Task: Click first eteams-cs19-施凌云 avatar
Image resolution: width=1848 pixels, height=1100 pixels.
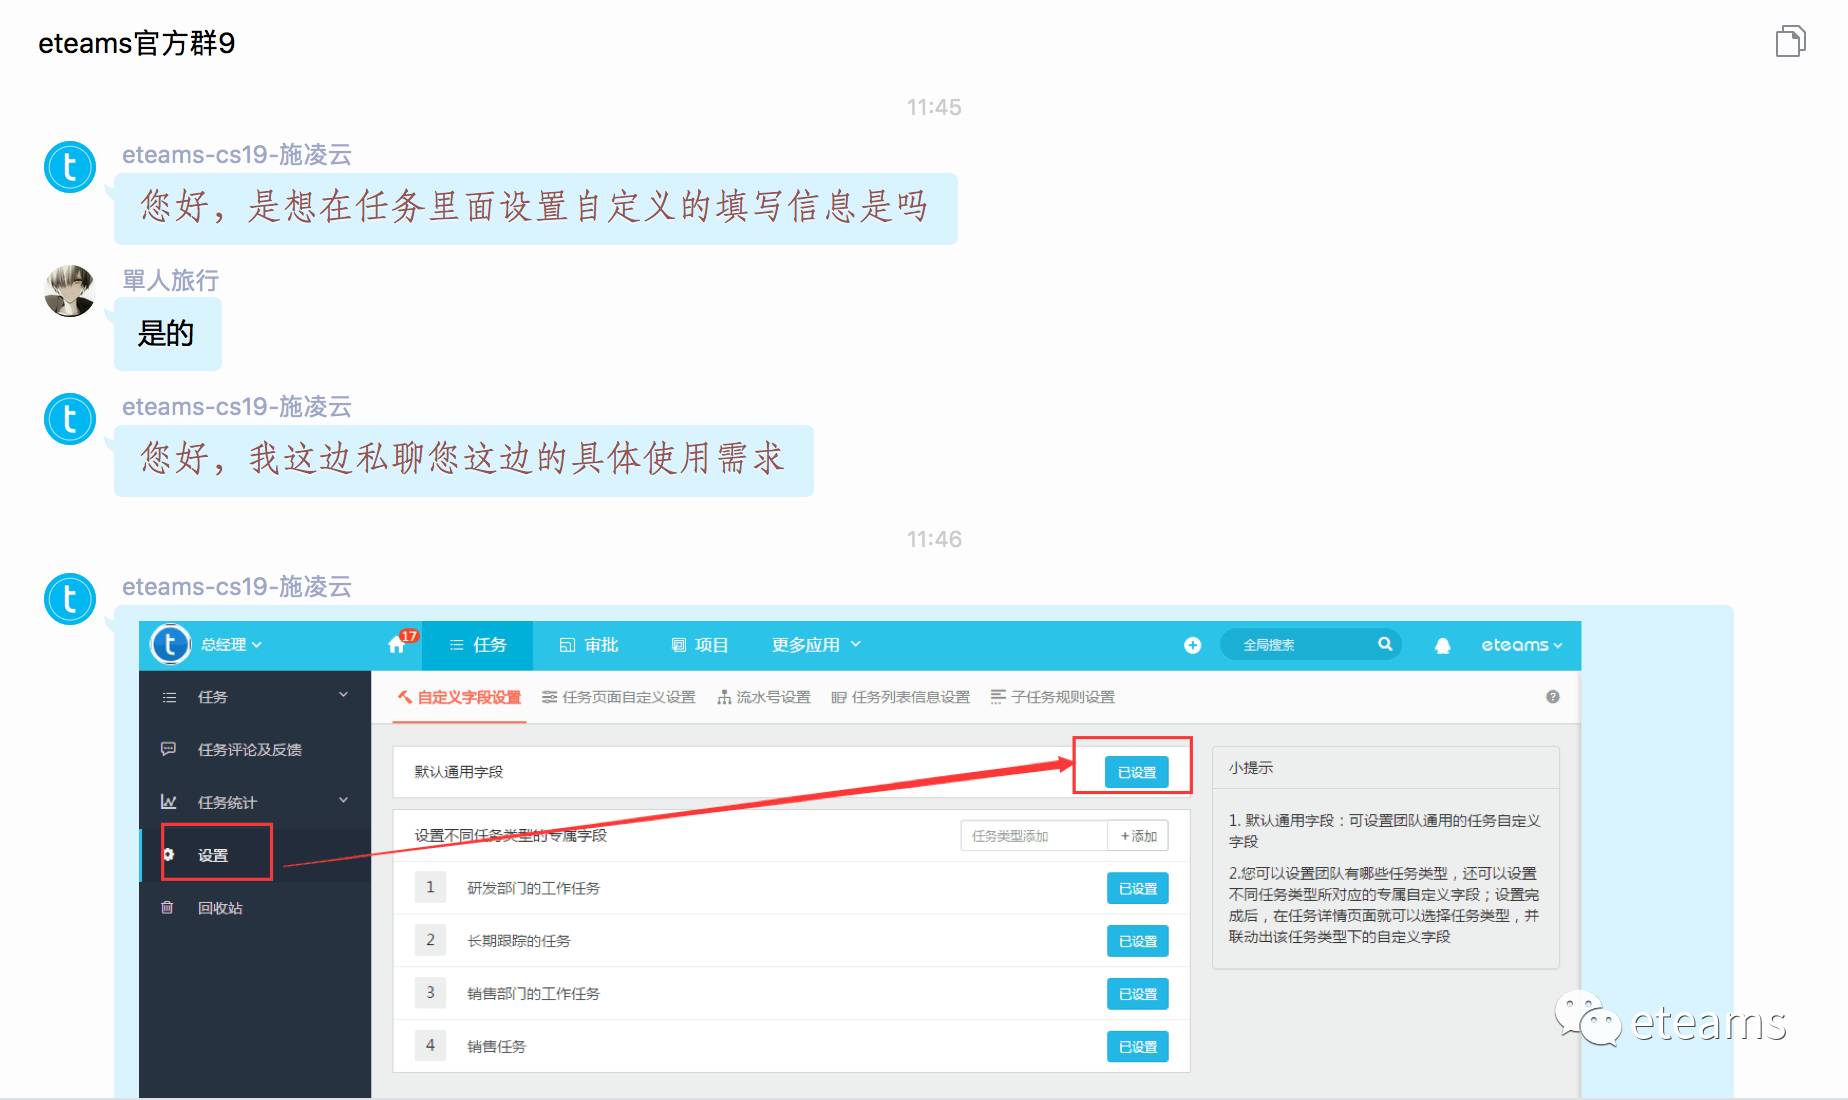Action: click(70, 167)
